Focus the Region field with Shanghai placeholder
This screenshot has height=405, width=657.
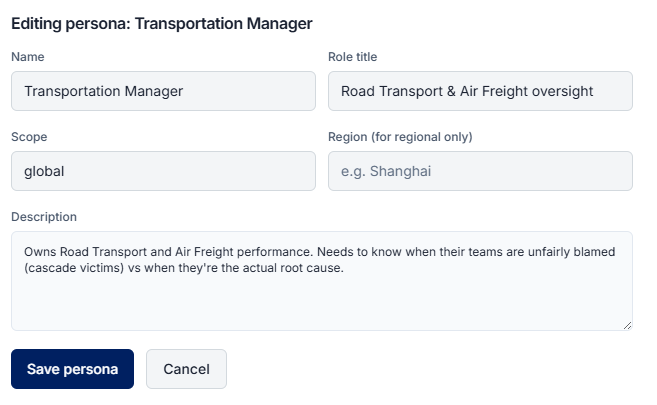coord(480,171)
